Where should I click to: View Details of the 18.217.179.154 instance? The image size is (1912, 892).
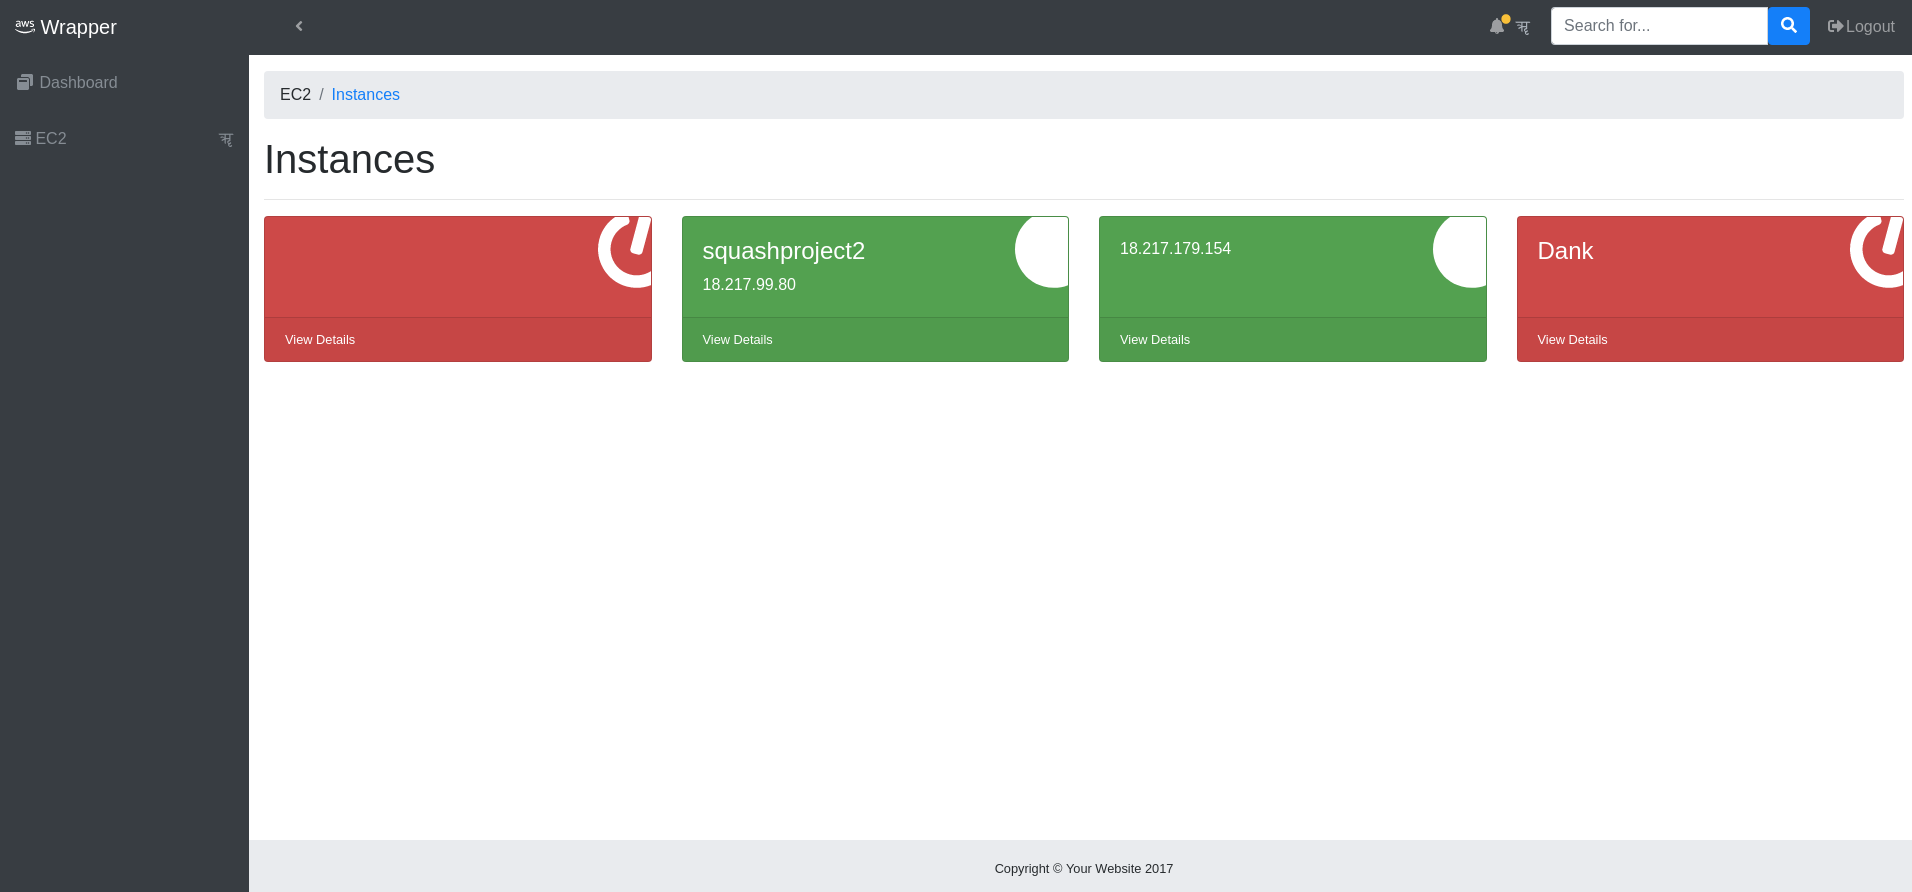pyautogui.click(x=1155, y=340)
